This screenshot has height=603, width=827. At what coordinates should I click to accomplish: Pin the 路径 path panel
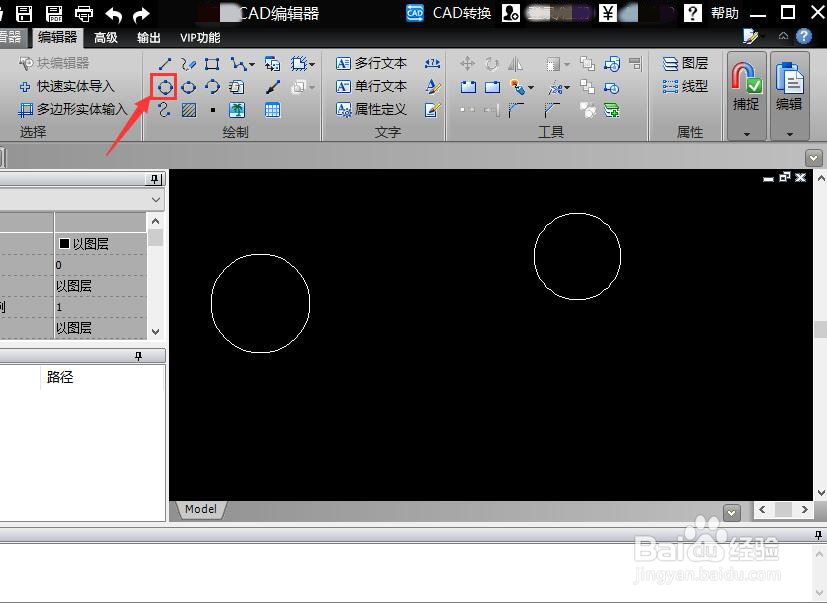(139, 356)
